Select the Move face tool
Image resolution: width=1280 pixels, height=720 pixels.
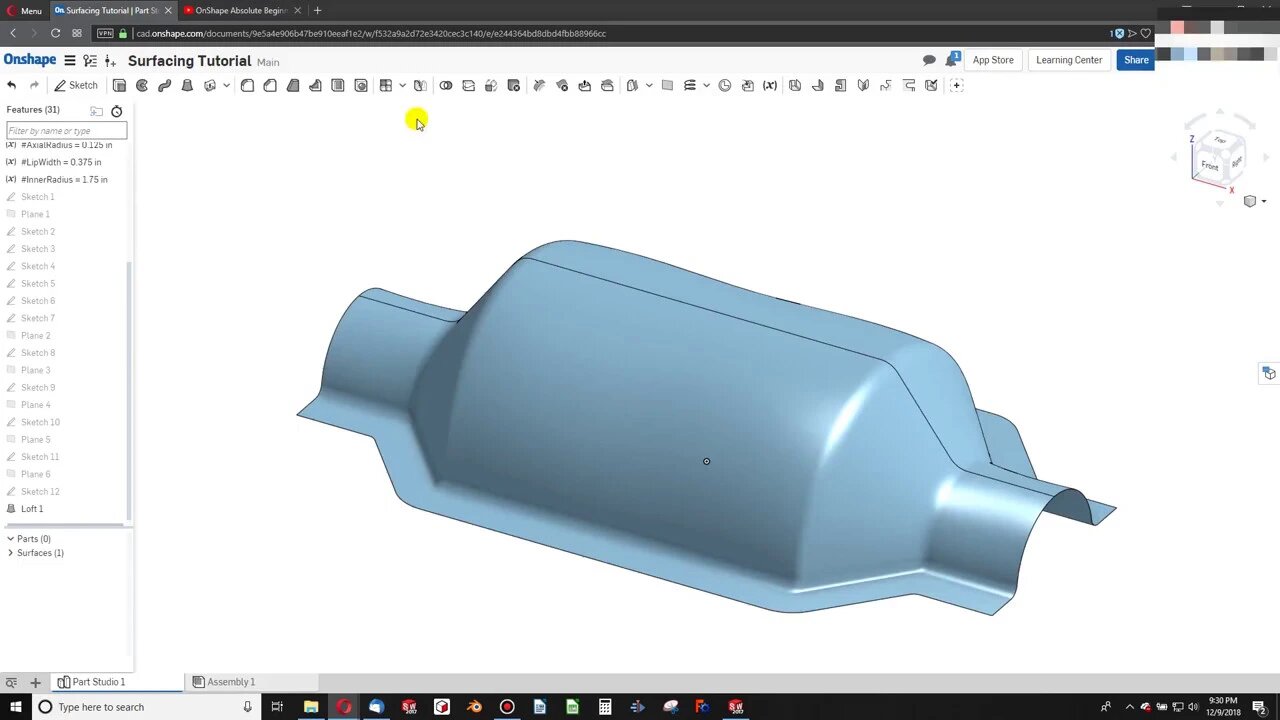tap(585, 85)
